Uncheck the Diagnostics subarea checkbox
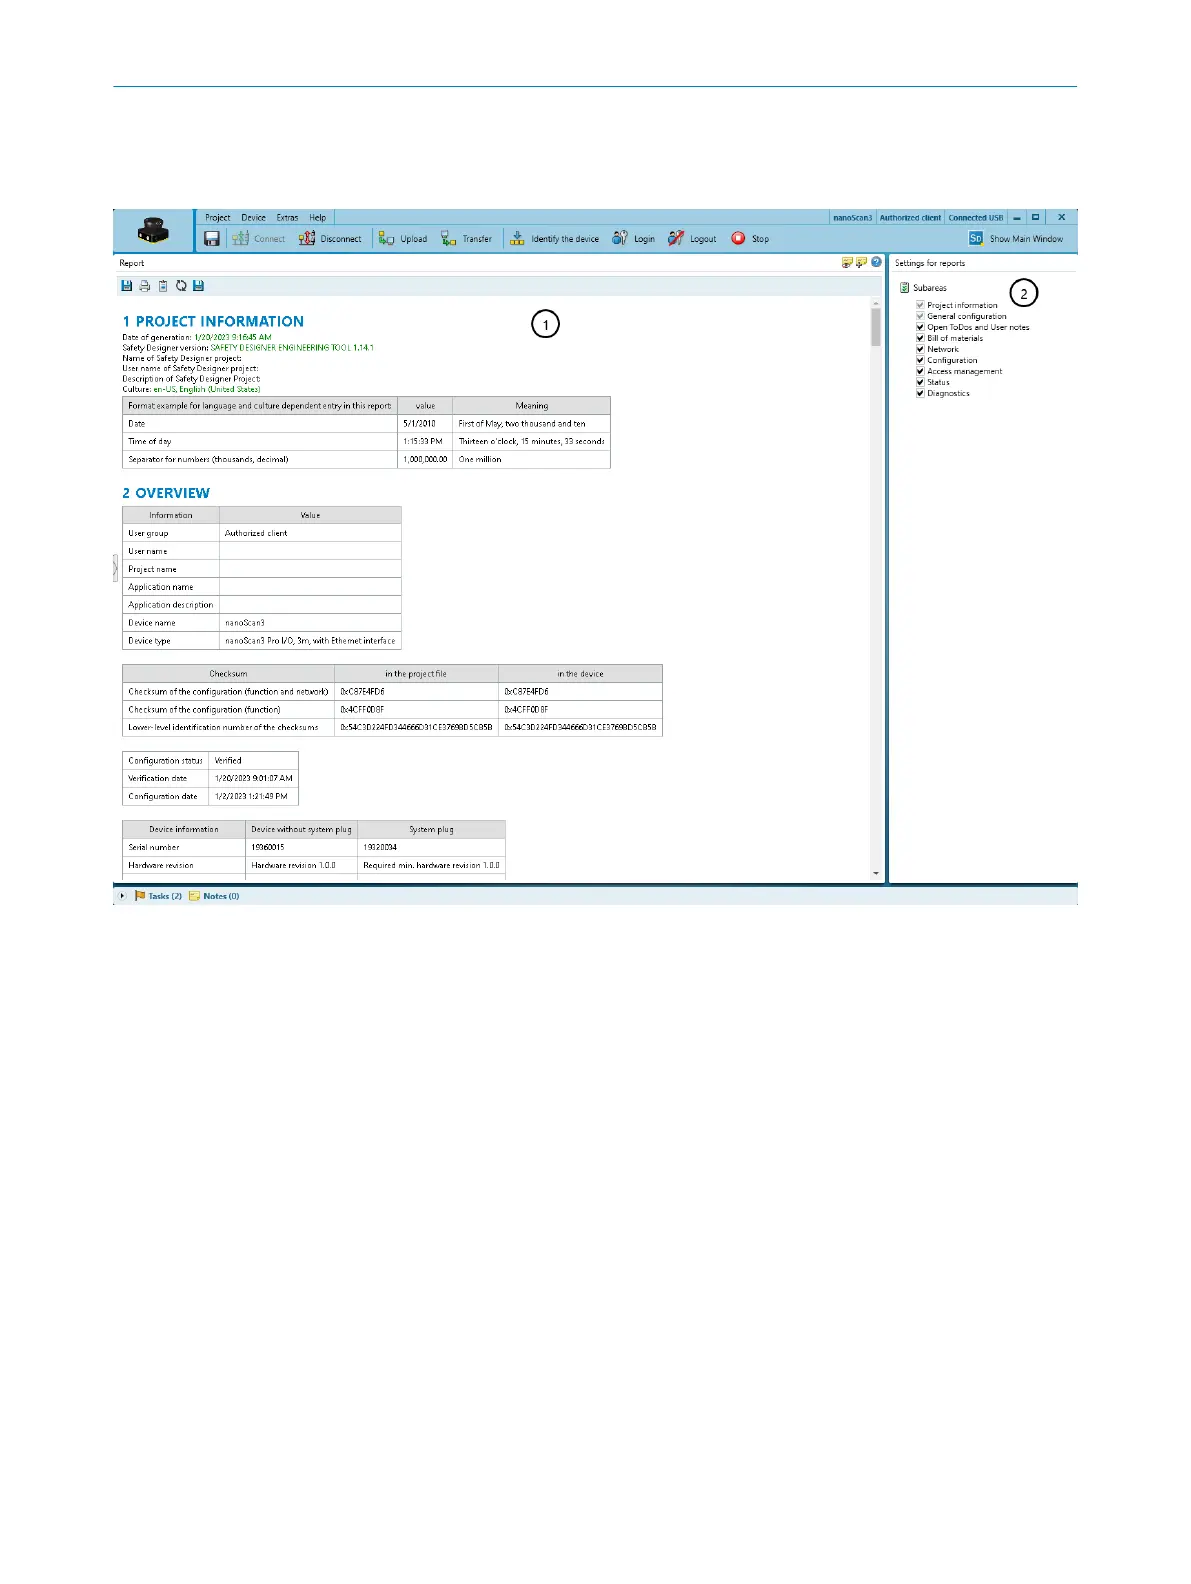The image size is (1191, 1584). click(x=920, y=393)
